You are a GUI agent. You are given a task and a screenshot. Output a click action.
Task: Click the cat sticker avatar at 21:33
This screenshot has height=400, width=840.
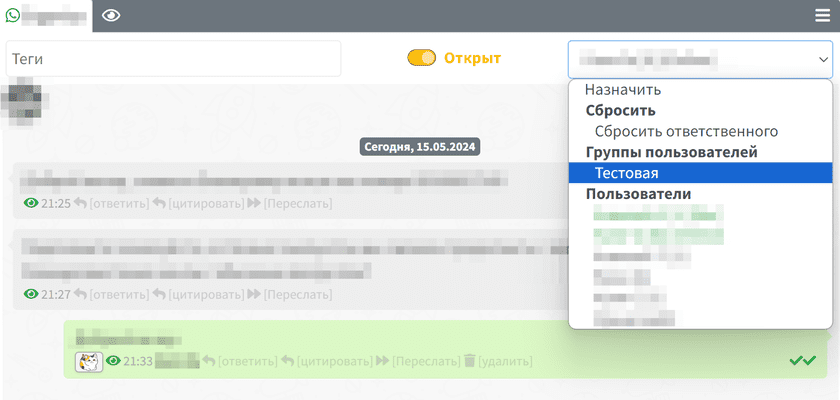coord(89,362)
